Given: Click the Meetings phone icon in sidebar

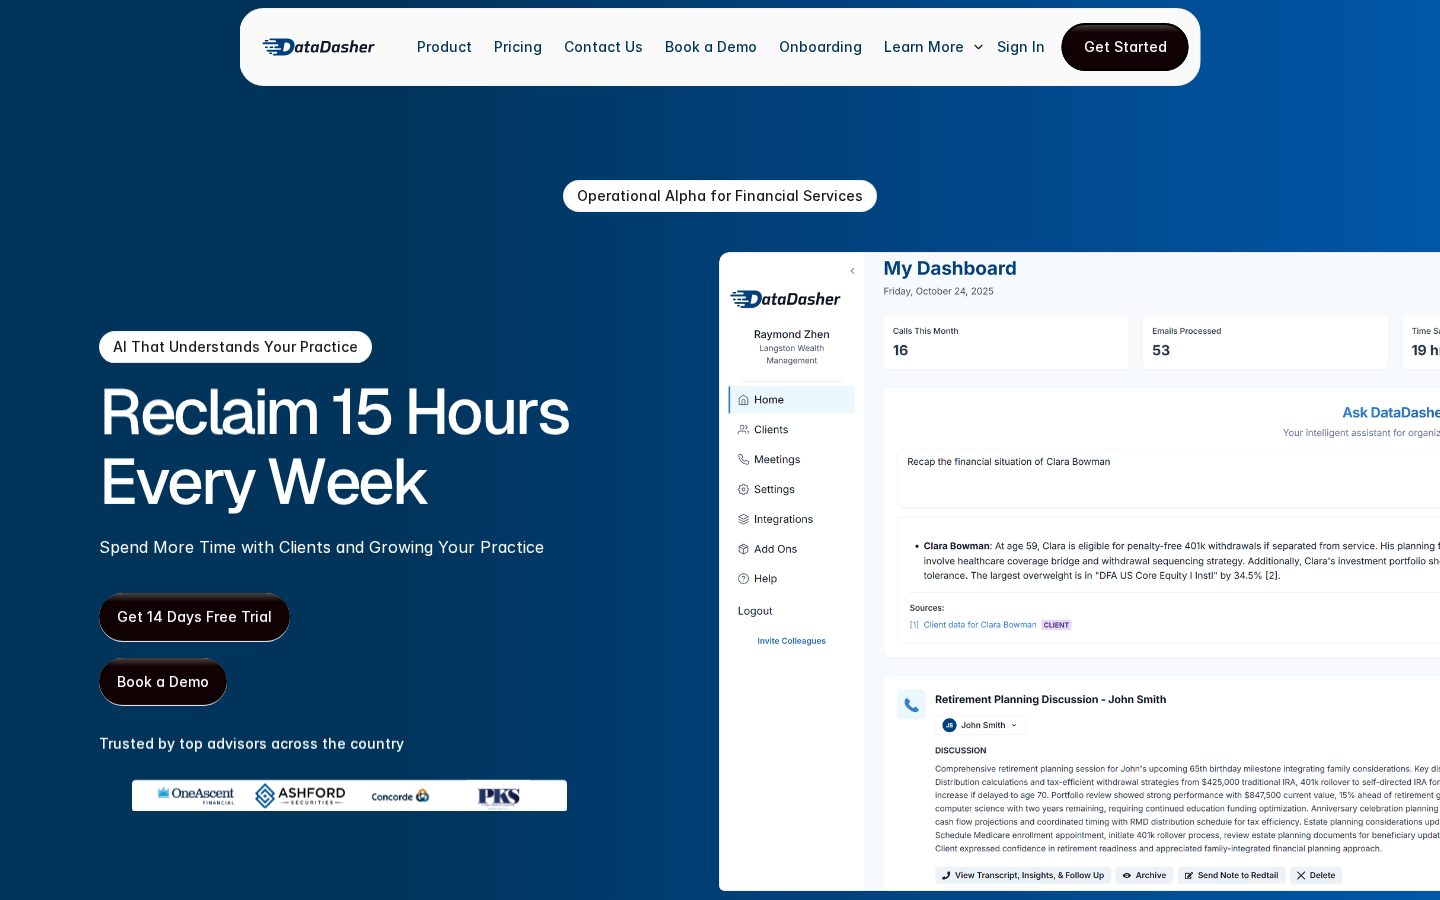Looking at the screenshot, I should (x=743, y=460).
